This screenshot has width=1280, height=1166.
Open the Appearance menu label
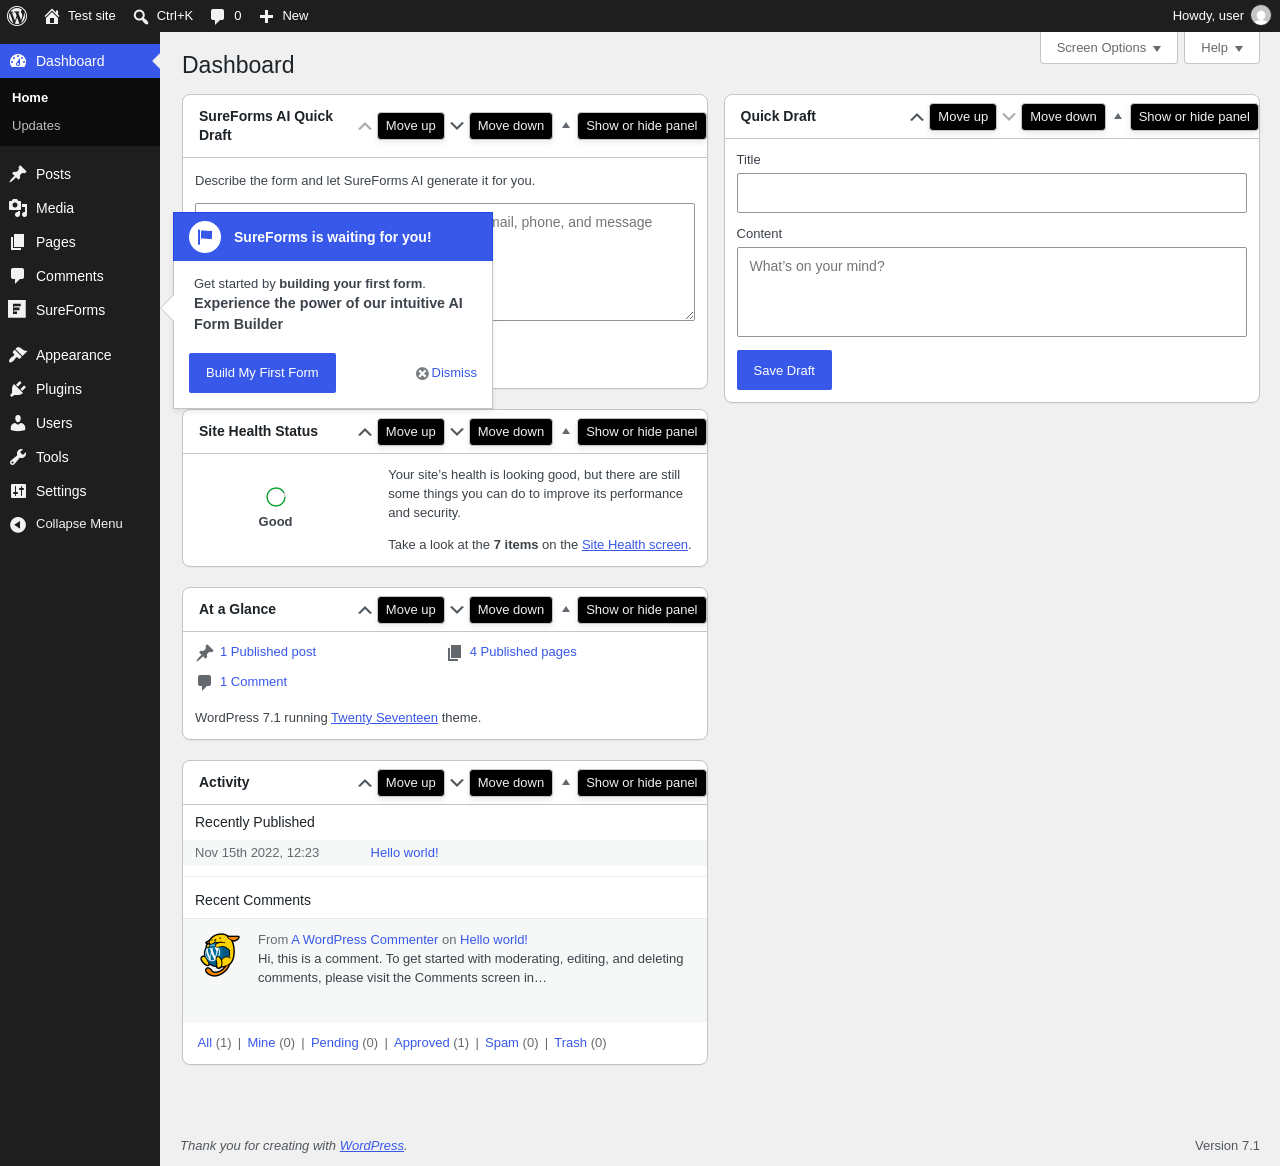(x=74, y=355)
